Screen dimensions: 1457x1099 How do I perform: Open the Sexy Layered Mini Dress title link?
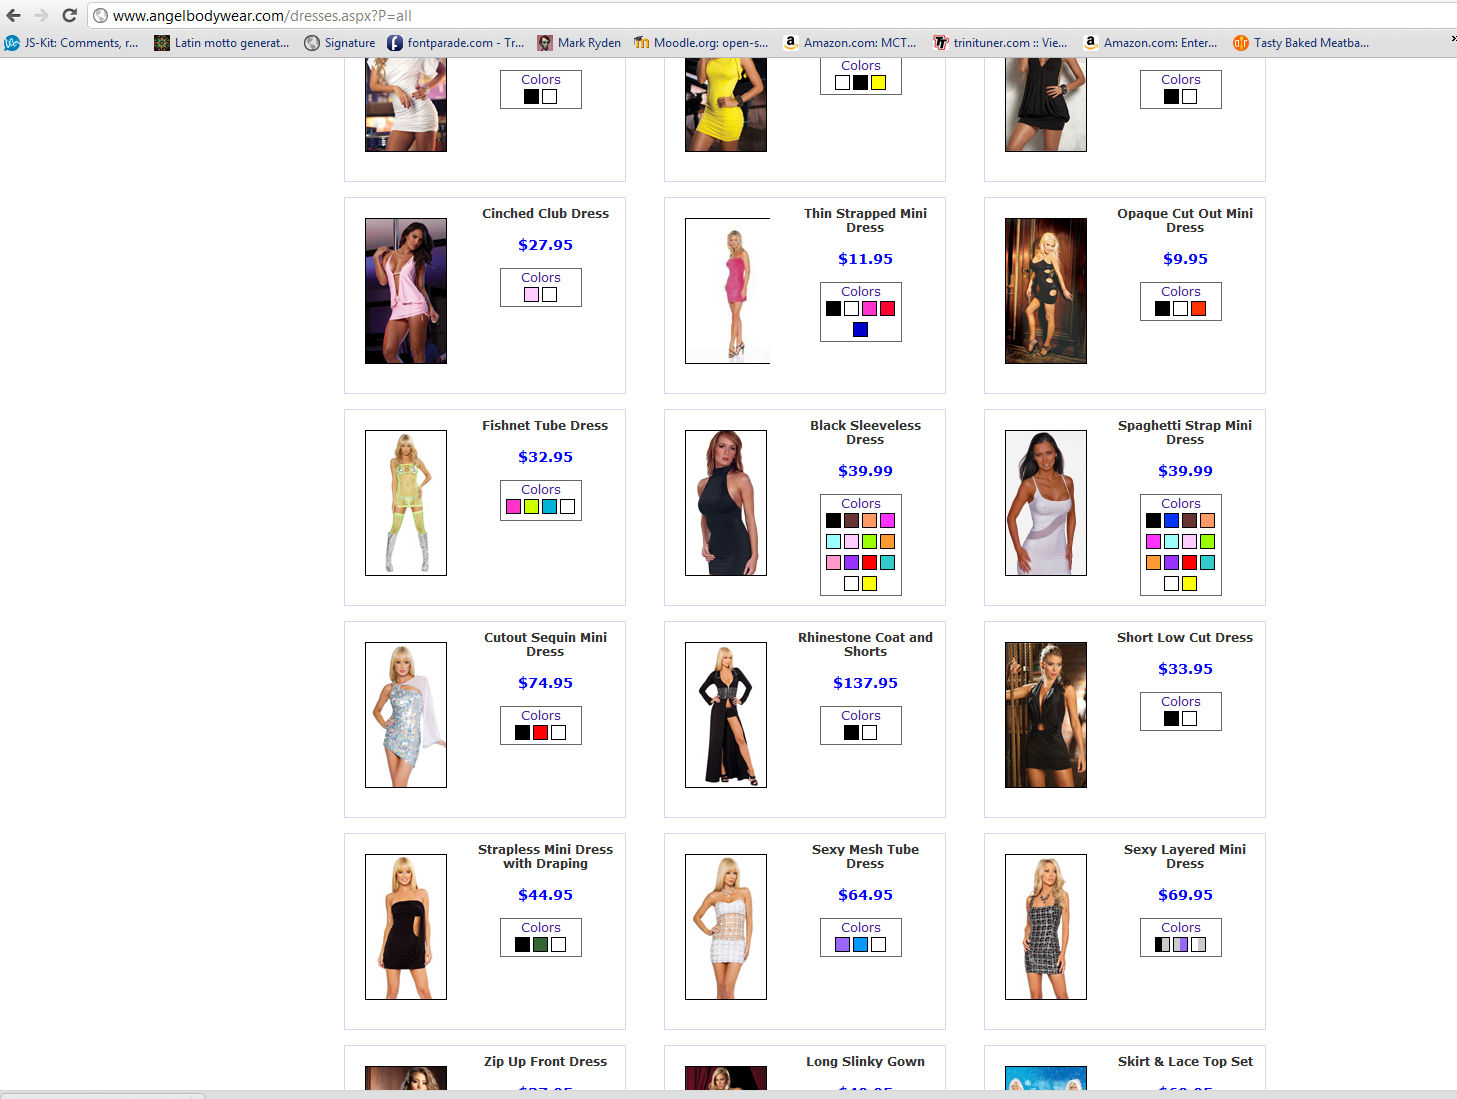[1185, 857]
